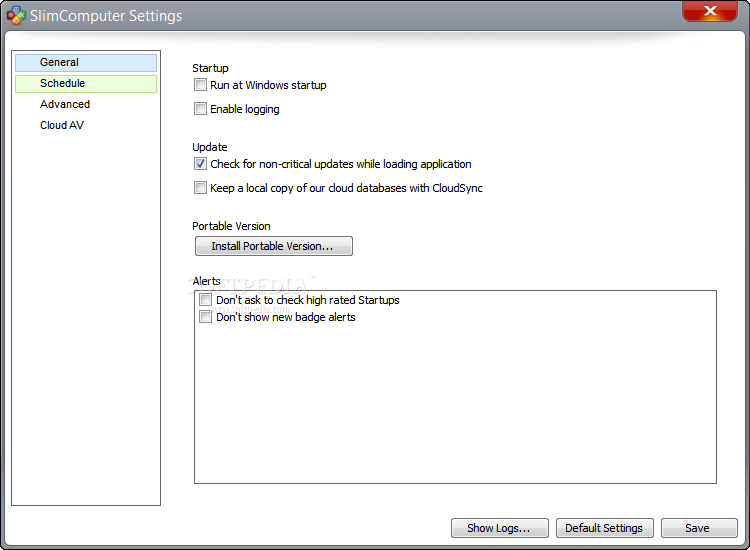Click the SlimComputer app icon in title bar
This screenshot has width=750, height=550.
click(x=16, y=15)
